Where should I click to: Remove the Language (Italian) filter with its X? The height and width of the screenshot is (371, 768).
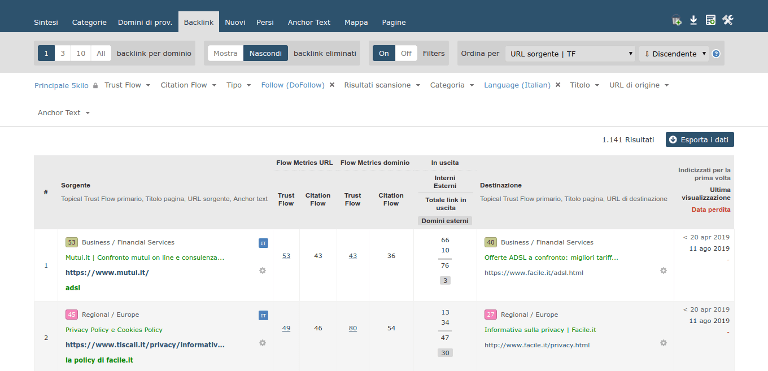pyautogui.click(x=557, y=85)
